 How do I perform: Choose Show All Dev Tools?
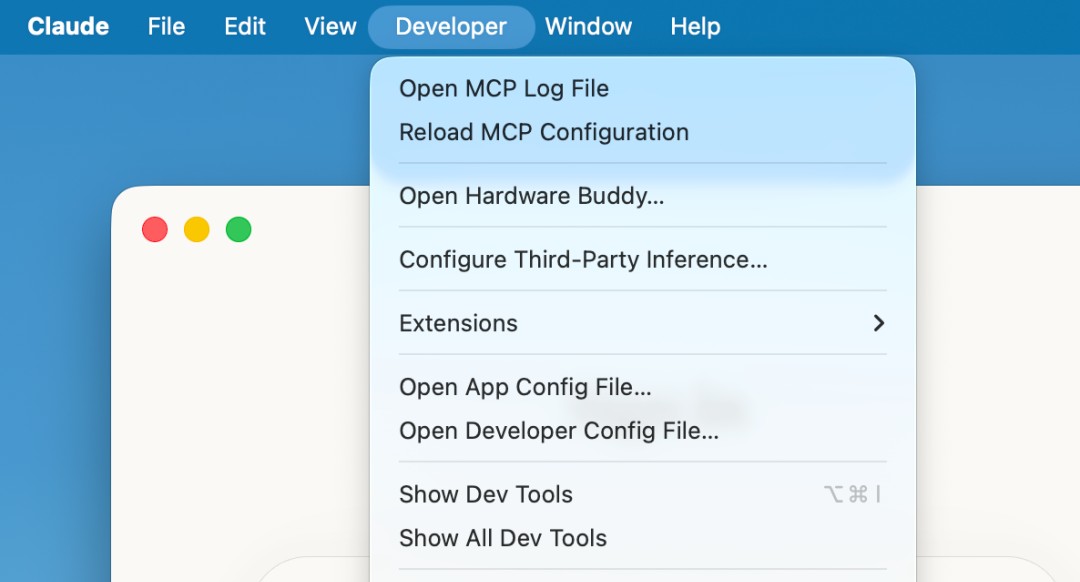tap(503, 538)
